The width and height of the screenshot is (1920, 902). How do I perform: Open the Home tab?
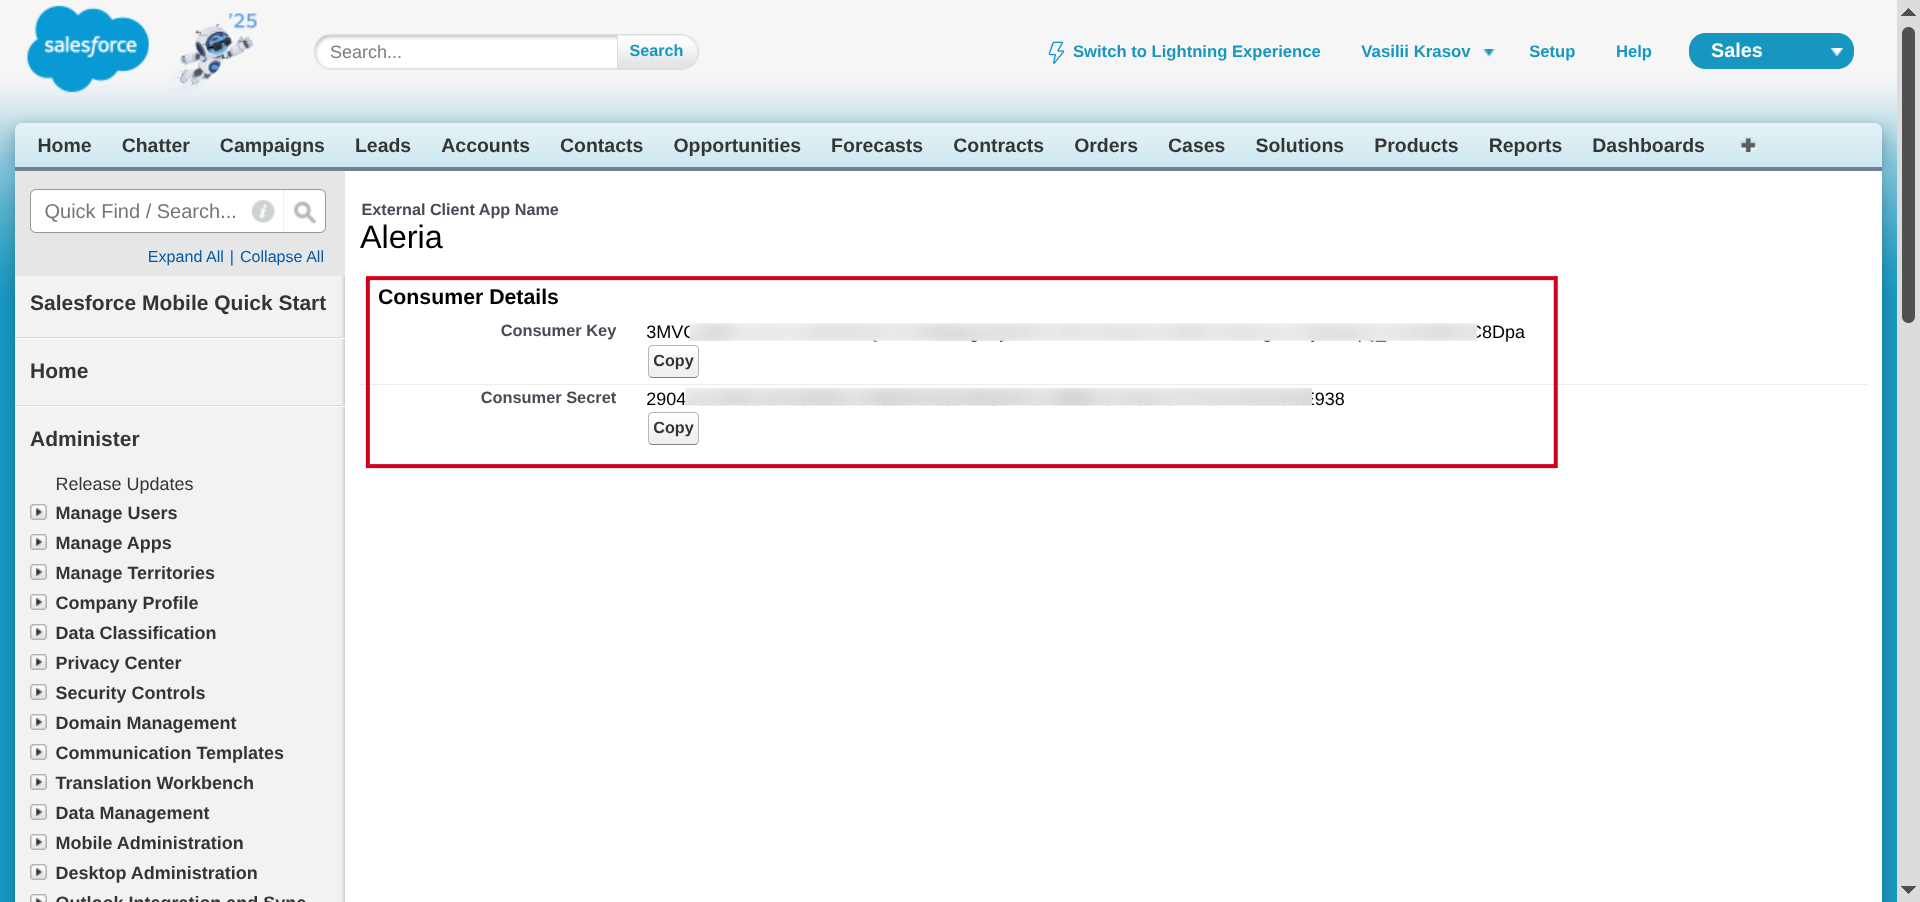tap(64, 145)
